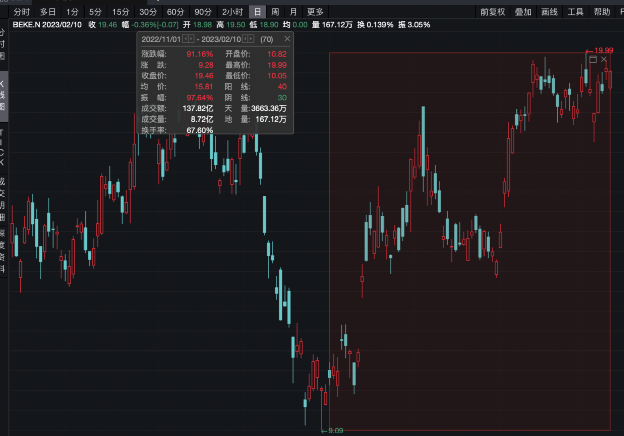Open the 画线 drawing tools
This screenshot has width=624, height=436.
tap(549, 12)
